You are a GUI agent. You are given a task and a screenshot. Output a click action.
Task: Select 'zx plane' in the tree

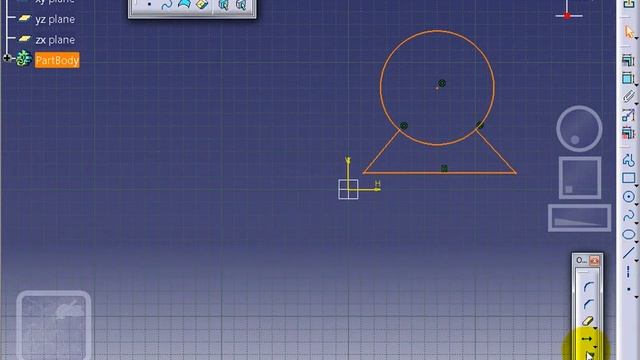pyautogui.click(x=55, y=40)
